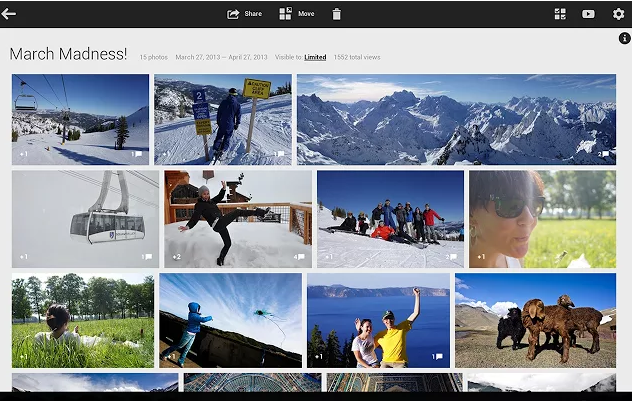Screen dimensions: 632x402
Task: Open the mountain range panorama photo
Action: pos(456,118)
